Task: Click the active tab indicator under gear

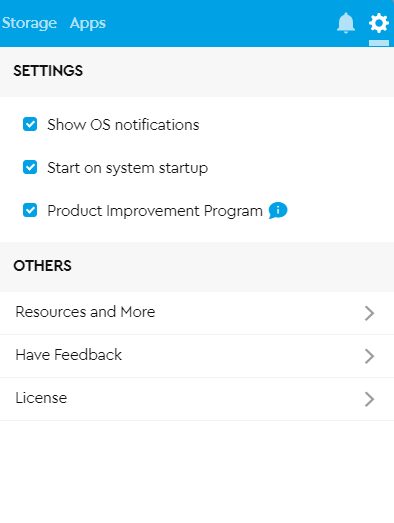Action: click(x=379, y=43)
